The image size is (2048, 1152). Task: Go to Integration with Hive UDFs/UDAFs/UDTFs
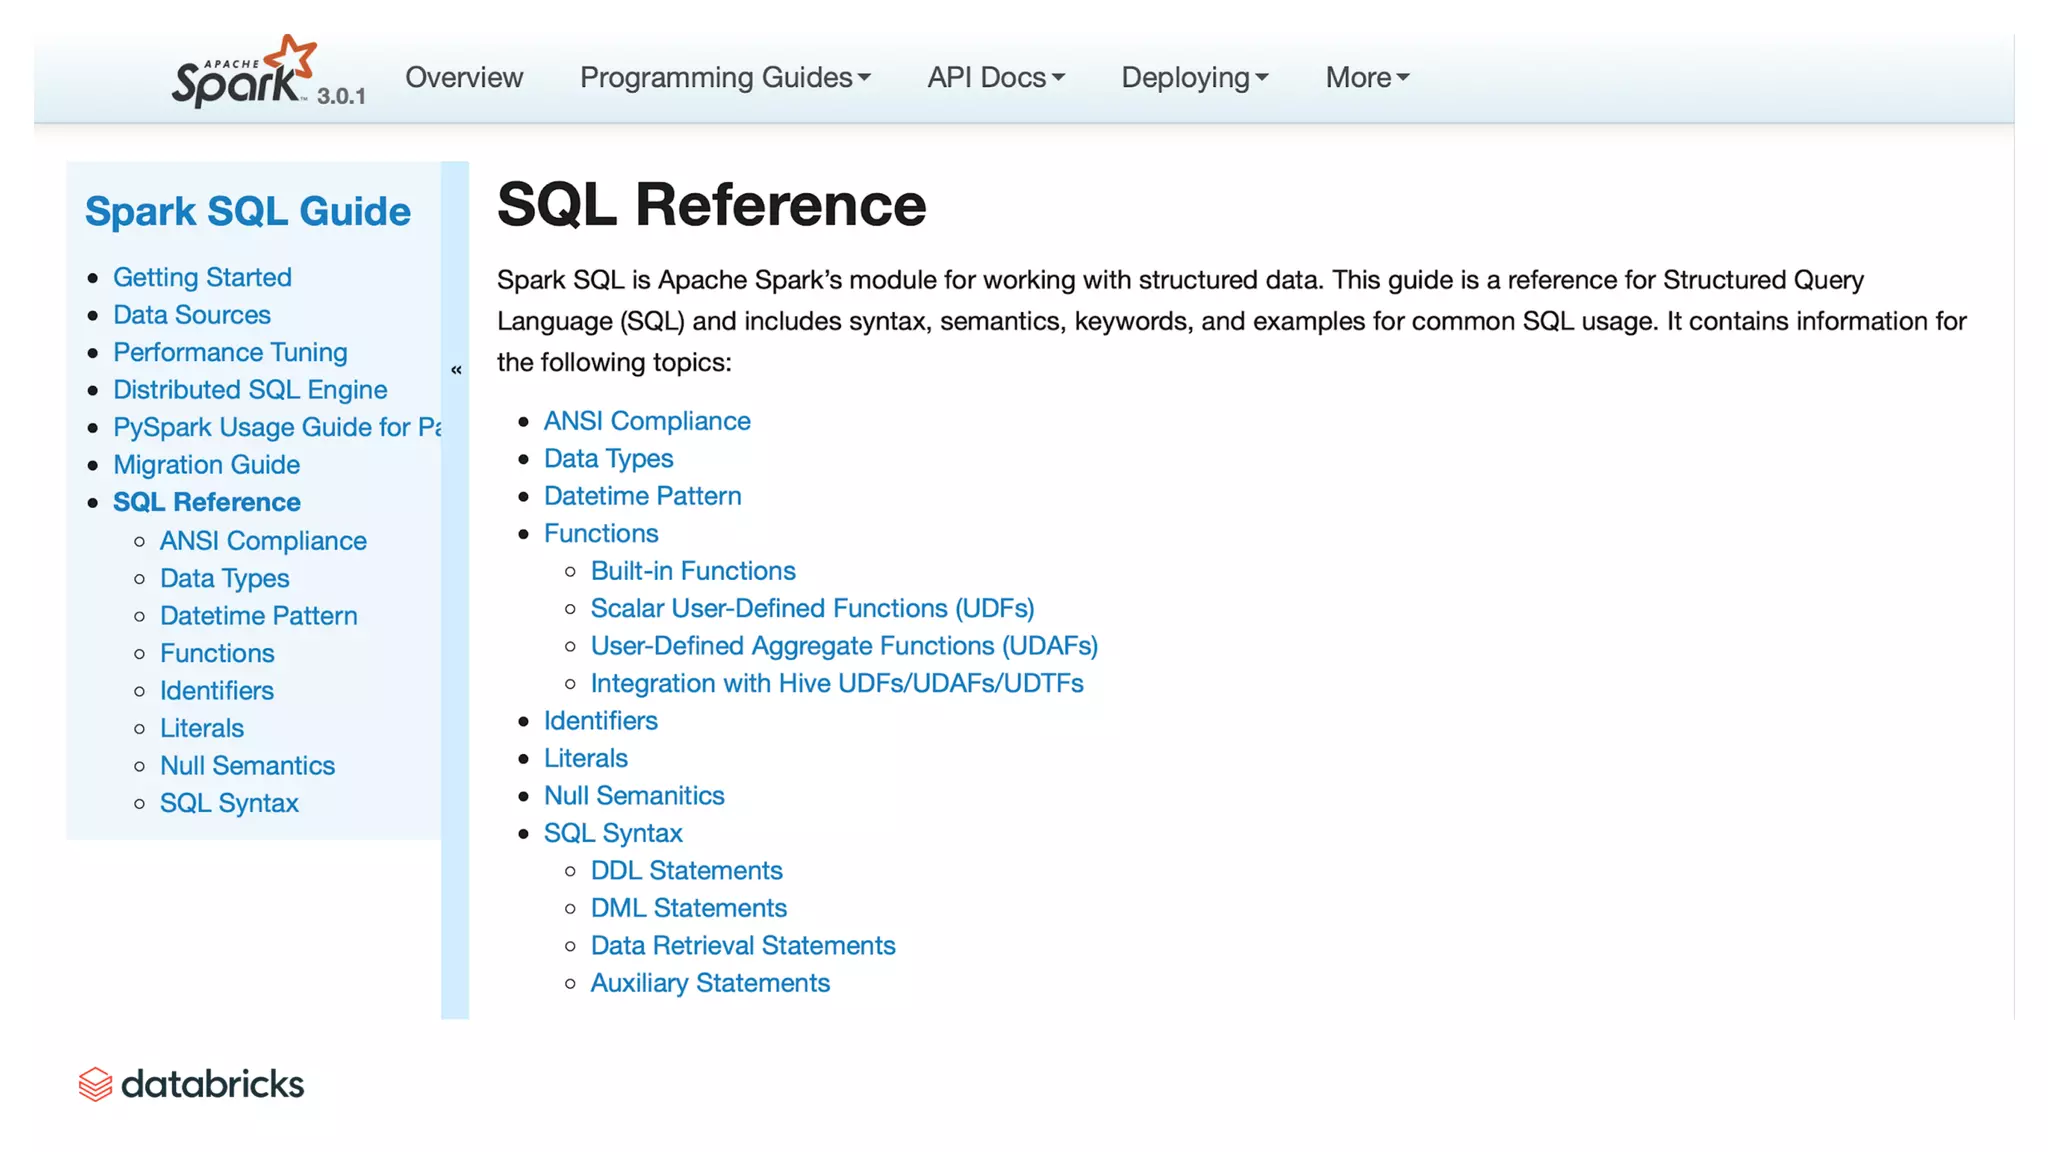(x=837, y=684)
